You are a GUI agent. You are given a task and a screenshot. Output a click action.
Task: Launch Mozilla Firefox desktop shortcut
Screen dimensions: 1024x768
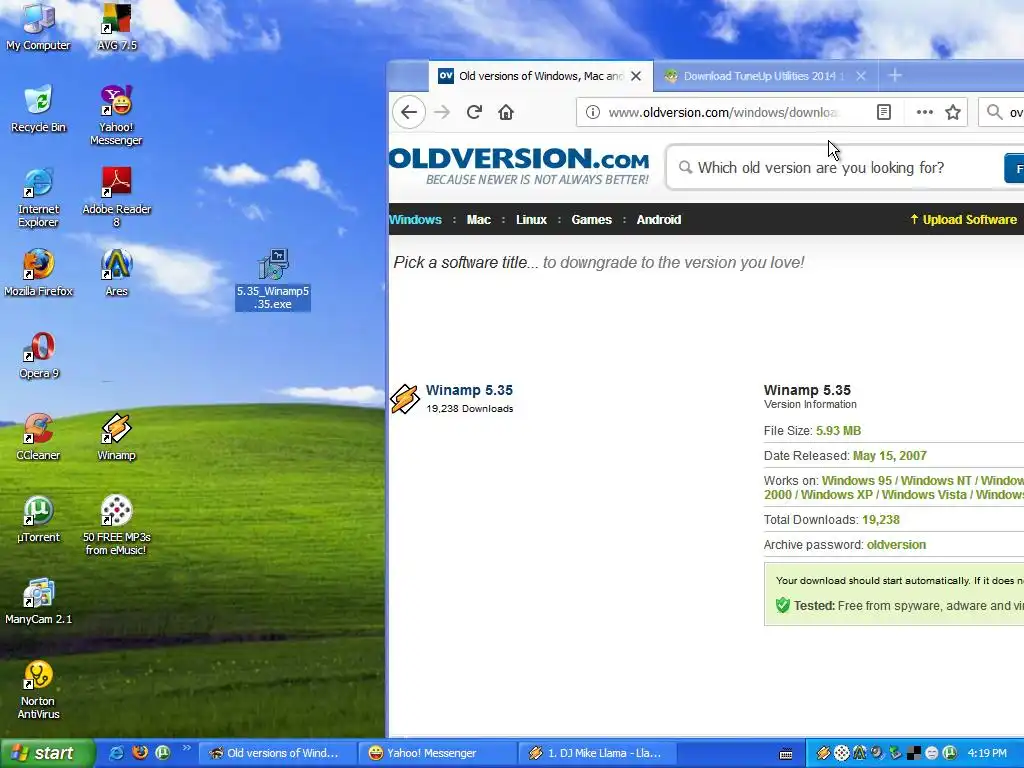click(38, 273)
